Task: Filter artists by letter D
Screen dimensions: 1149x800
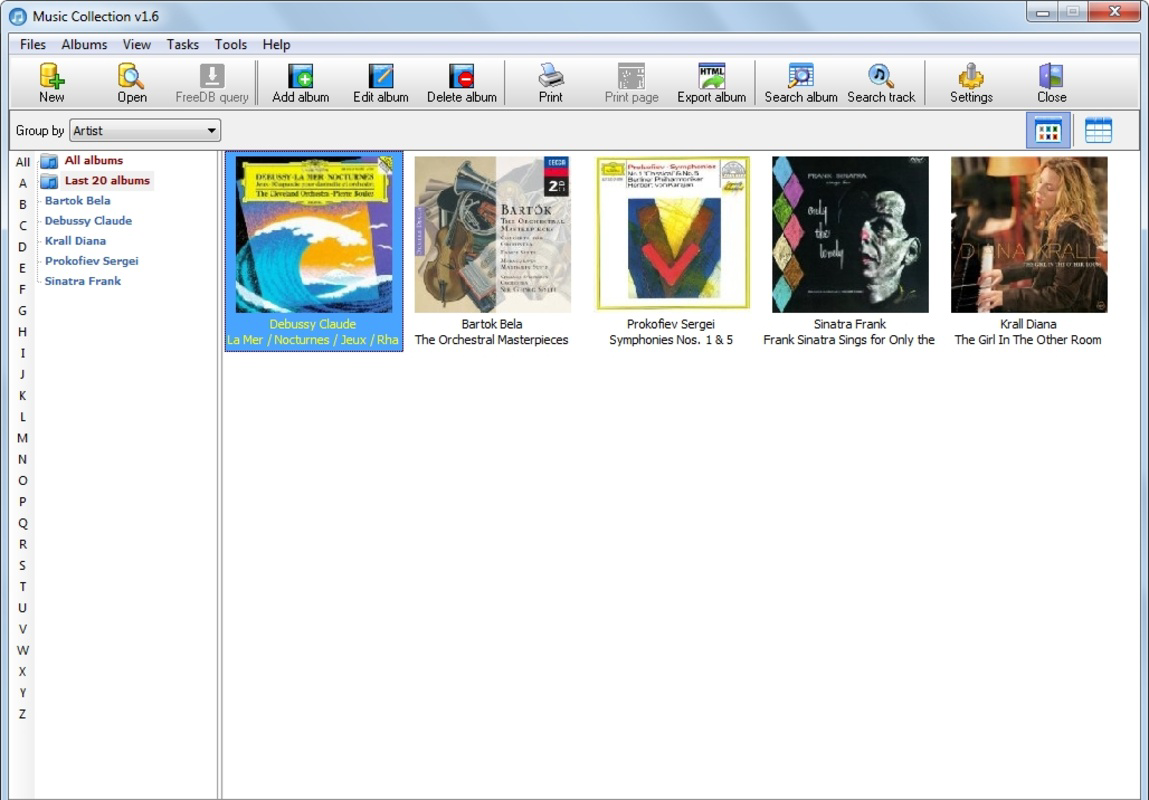Action: point(23,247)
